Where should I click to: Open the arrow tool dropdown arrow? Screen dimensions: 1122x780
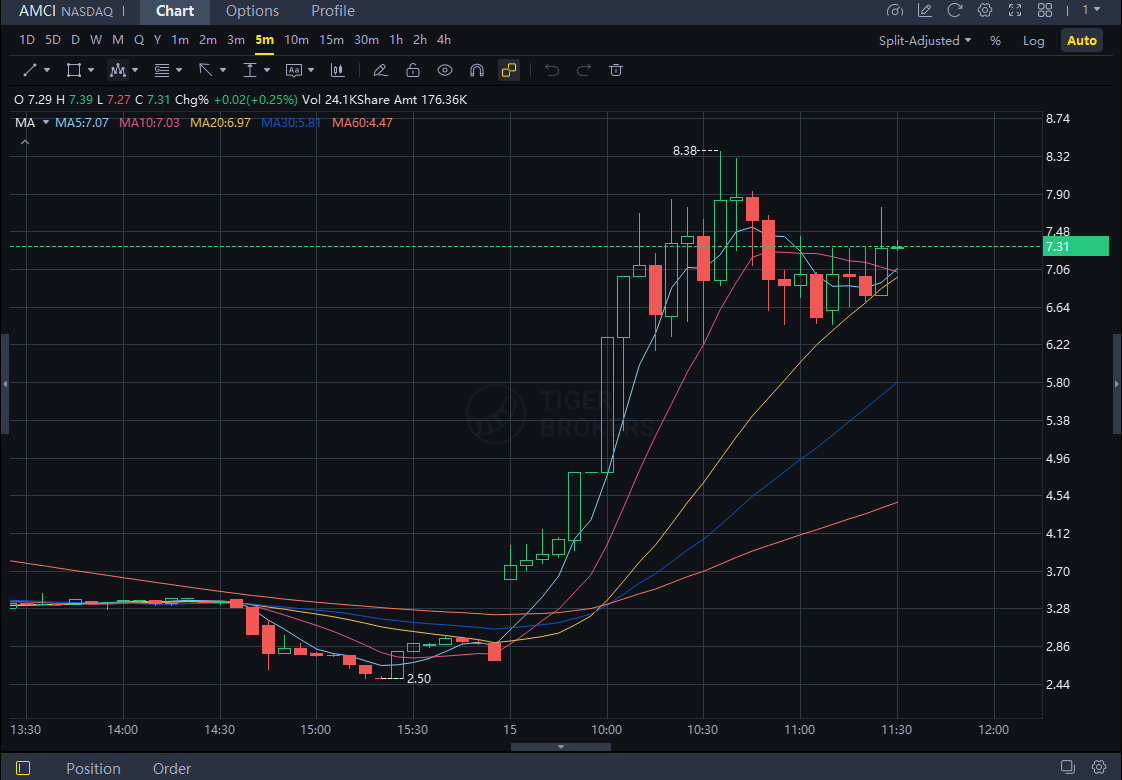click(223, 70)
